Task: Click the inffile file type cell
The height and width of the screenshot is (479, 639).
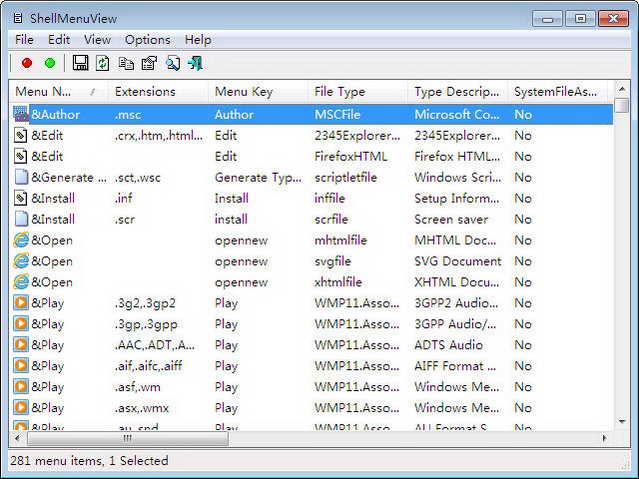Action: 329,198
